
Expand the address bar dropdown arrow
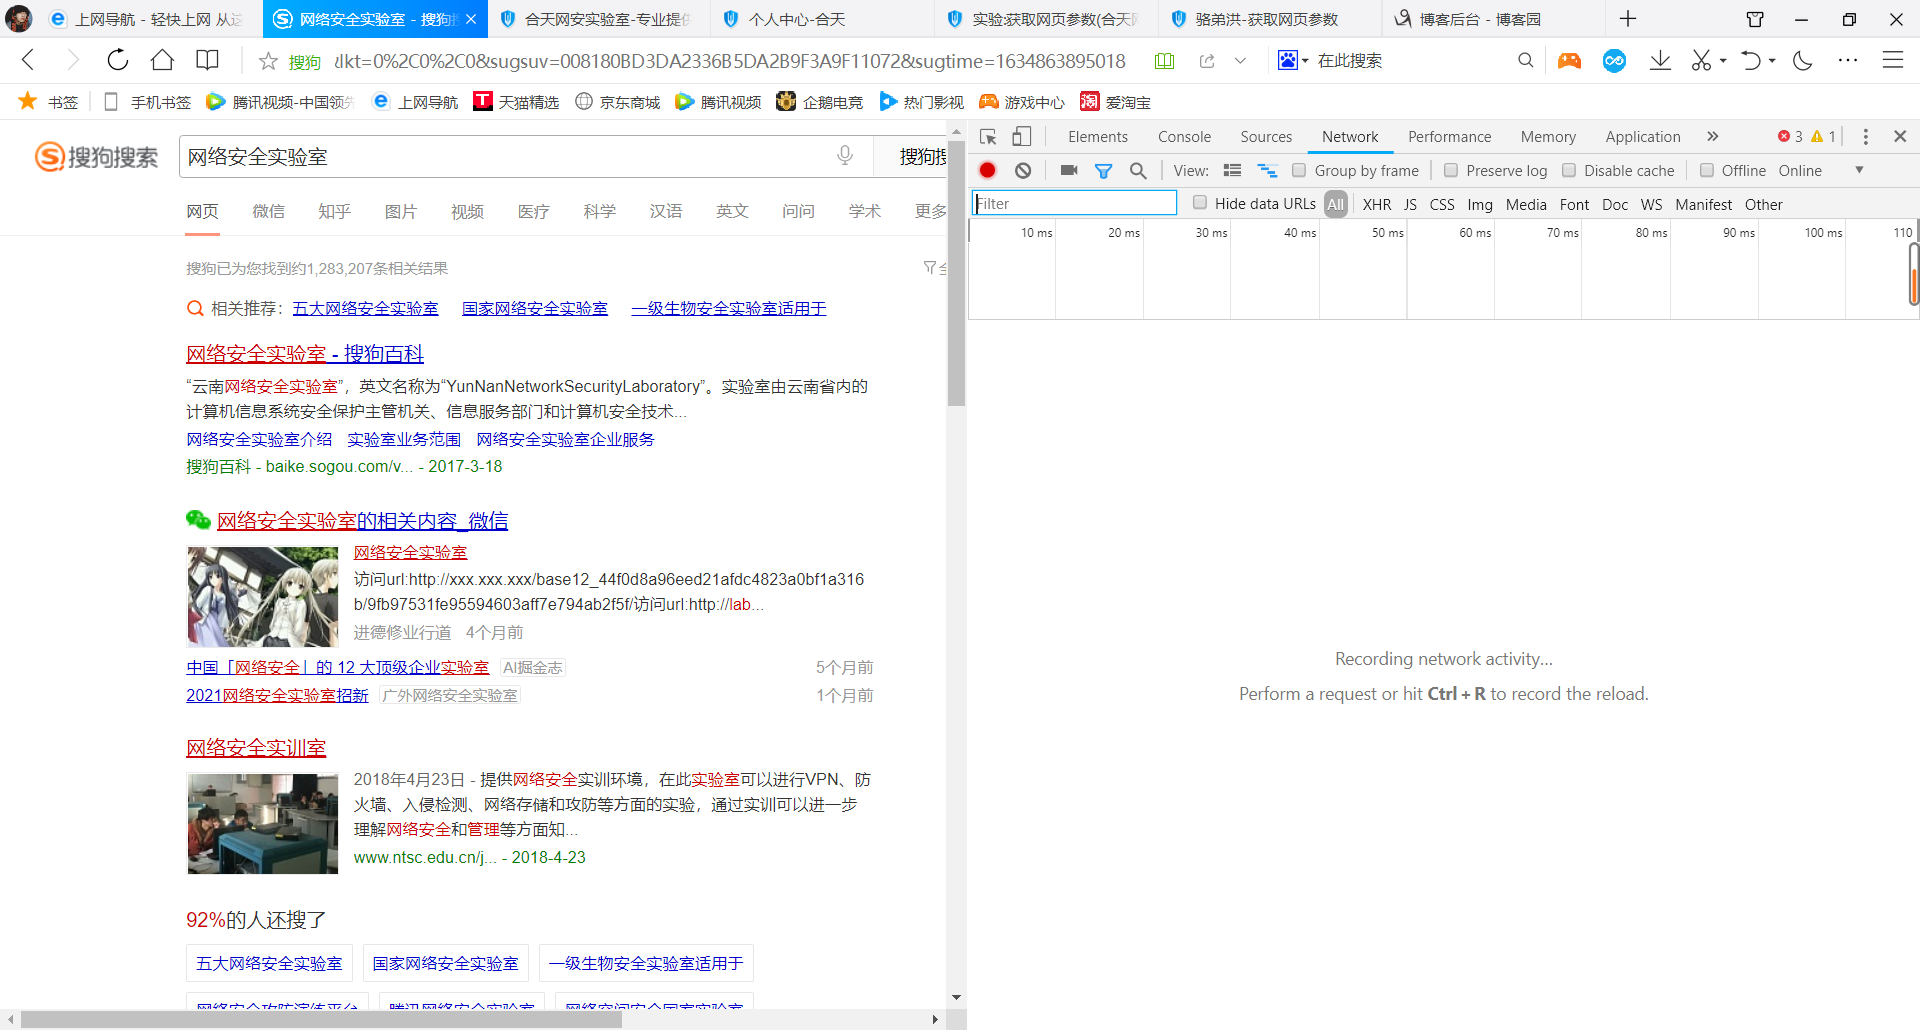pos(1240,61)
